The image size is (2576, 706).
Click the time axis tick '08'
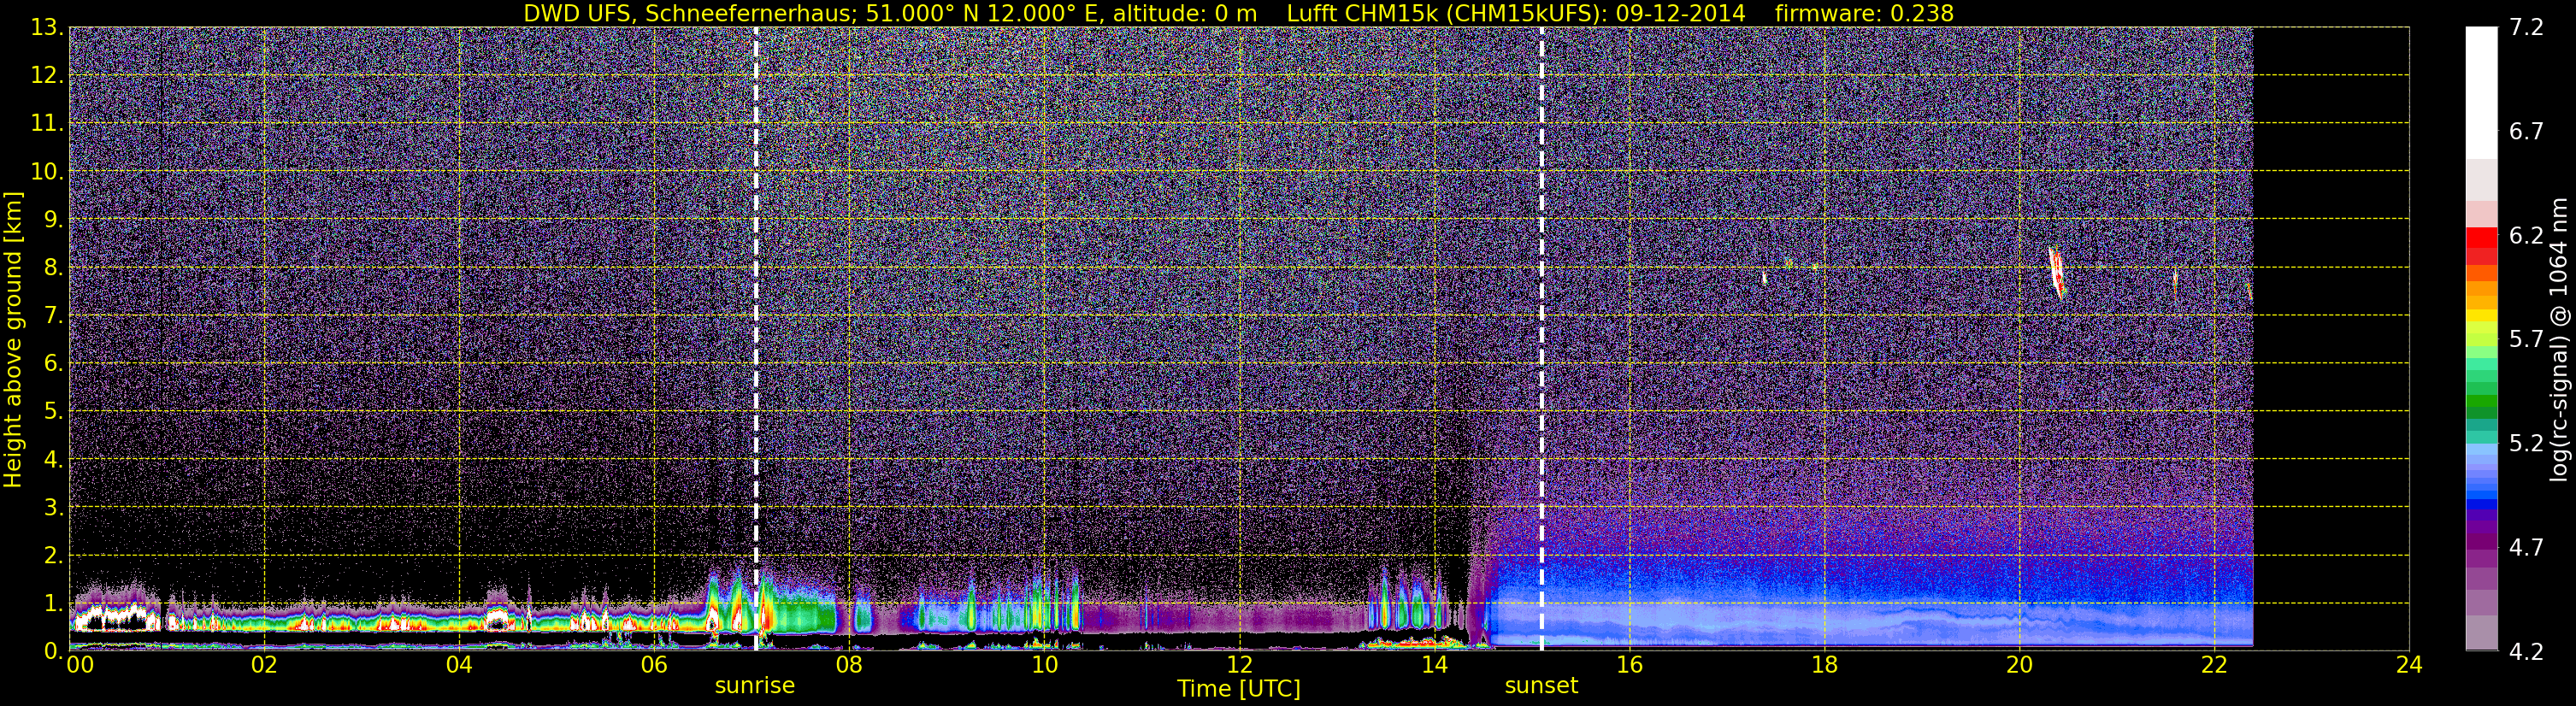coord(849,665)
